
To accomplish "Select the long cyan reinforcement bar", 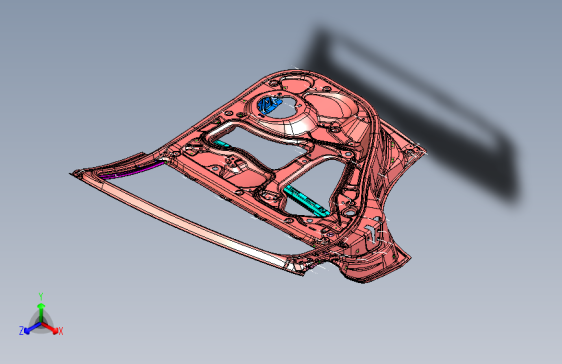I will pyautogui.click(x=306, y=201).
